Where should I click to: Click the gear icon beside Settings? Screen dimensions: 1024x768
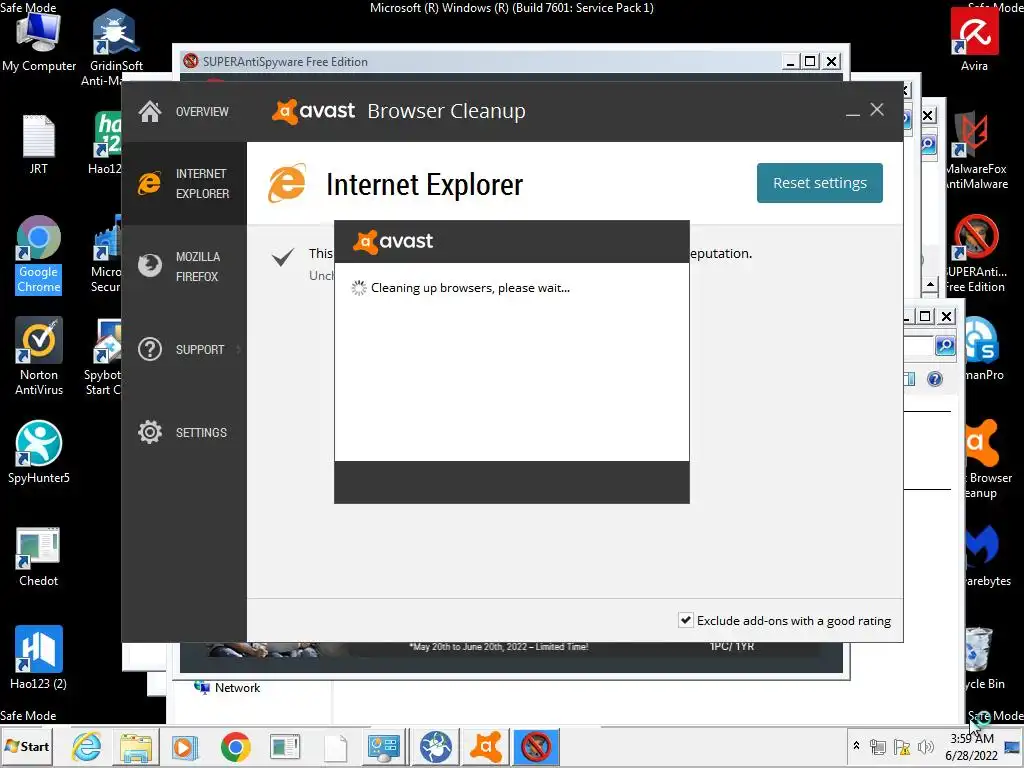pyautogui.click(x=150, y=432)
